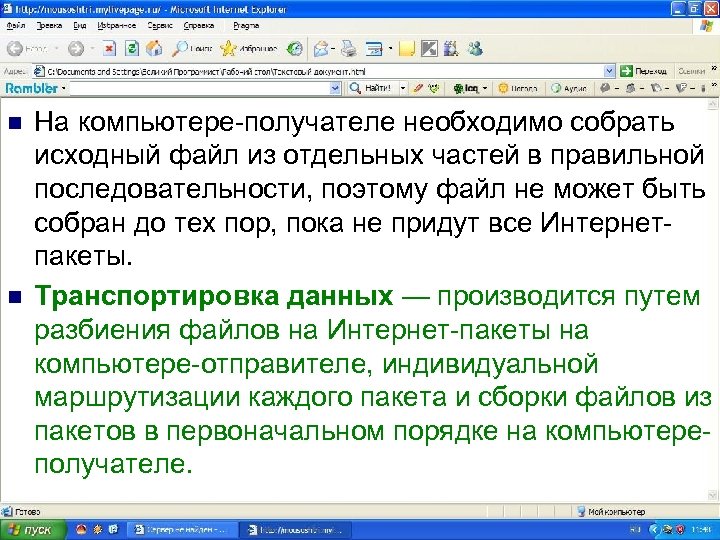
Task: Open the Избранное menu
Action: pos(117,26)
